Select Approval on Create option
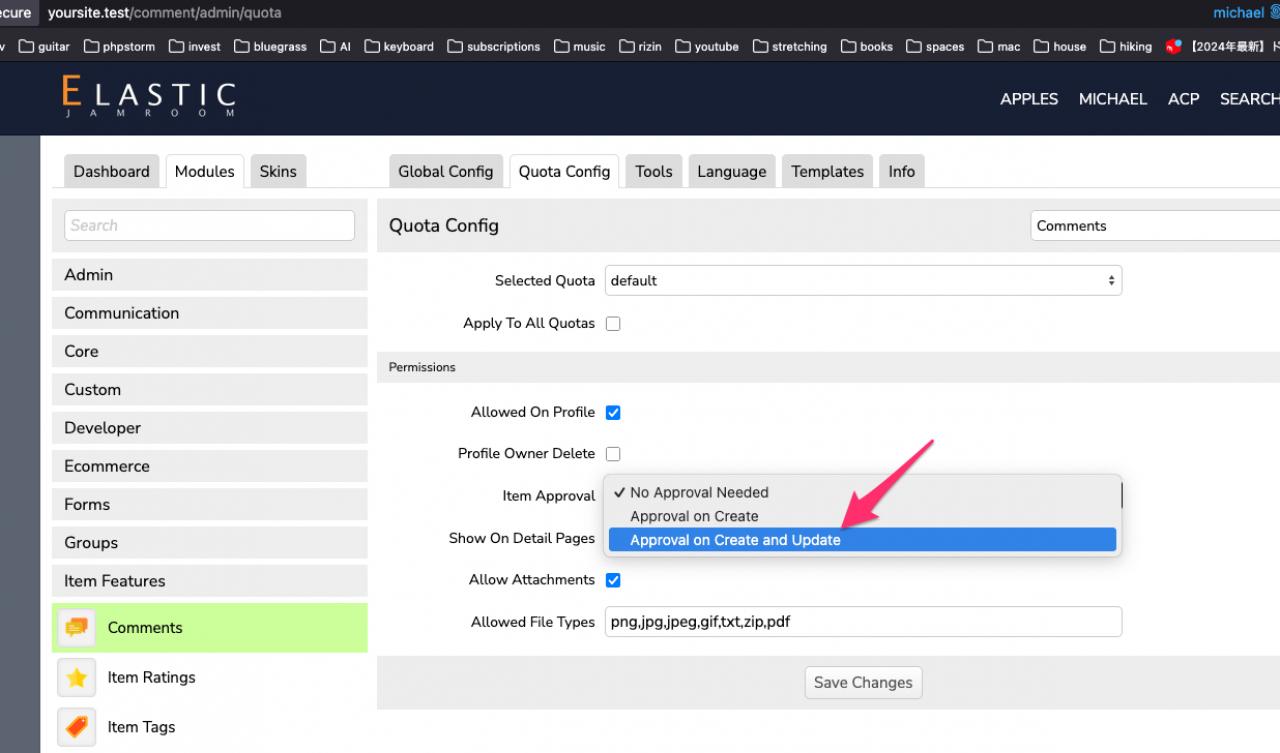Viewport: 1280px width, 753px height. click(x=694, y=516)
